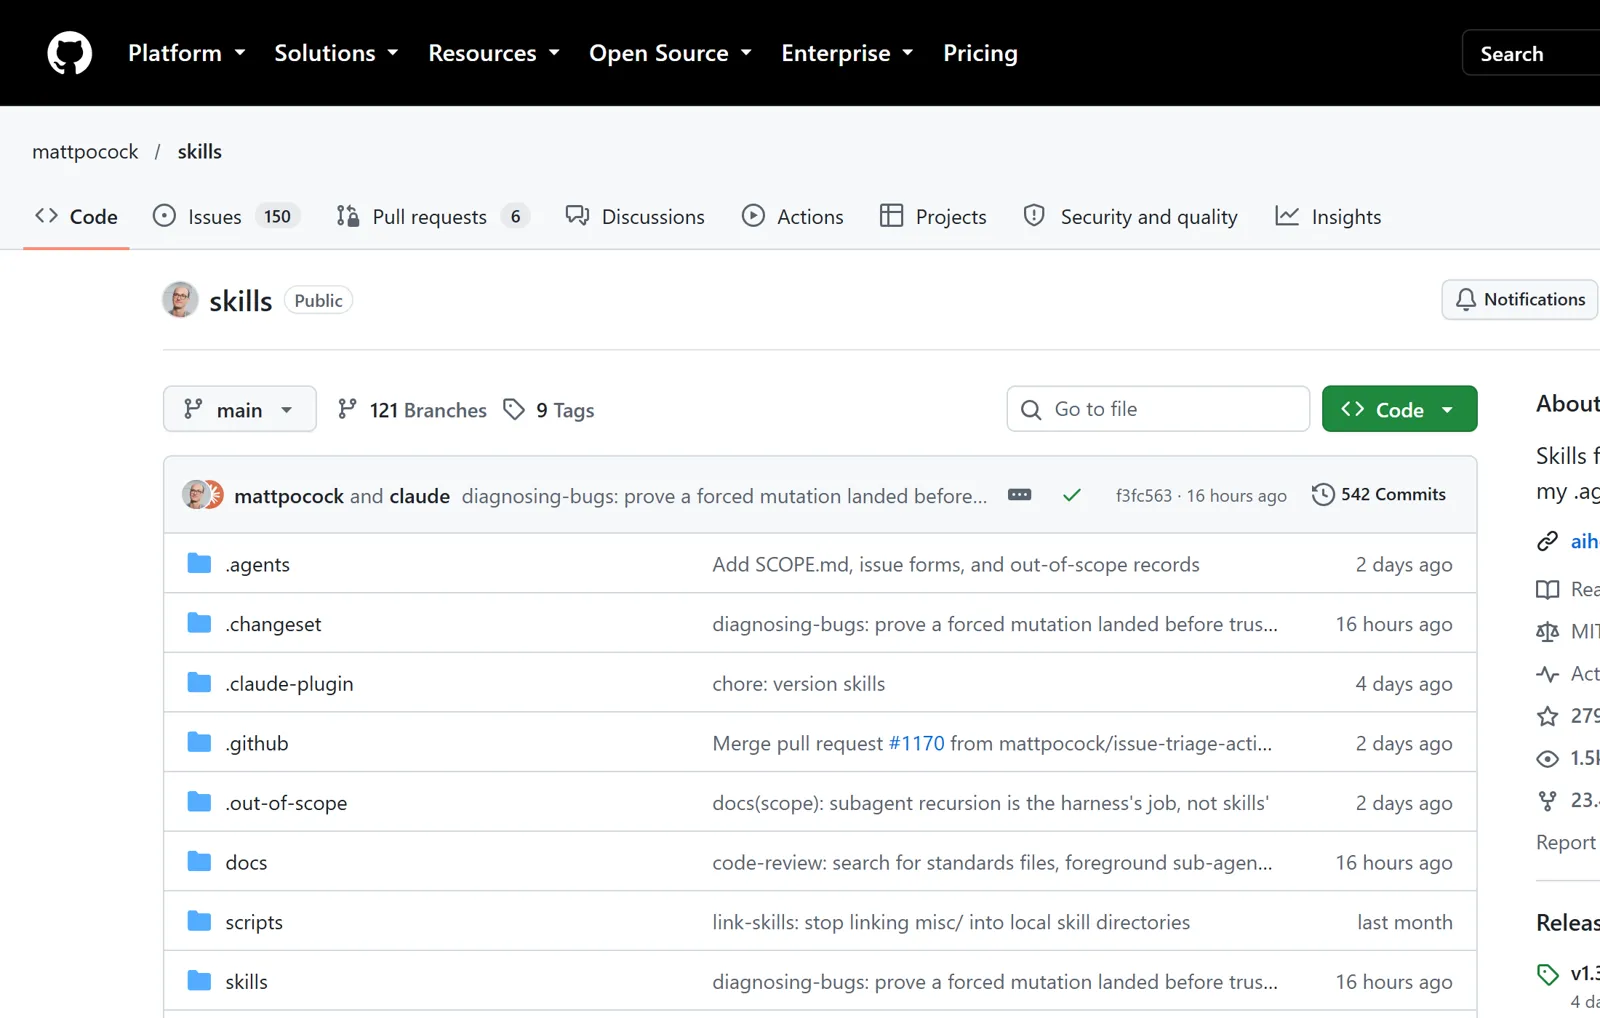
Task: Open commit hash f3fc563
Action: 1143,496
